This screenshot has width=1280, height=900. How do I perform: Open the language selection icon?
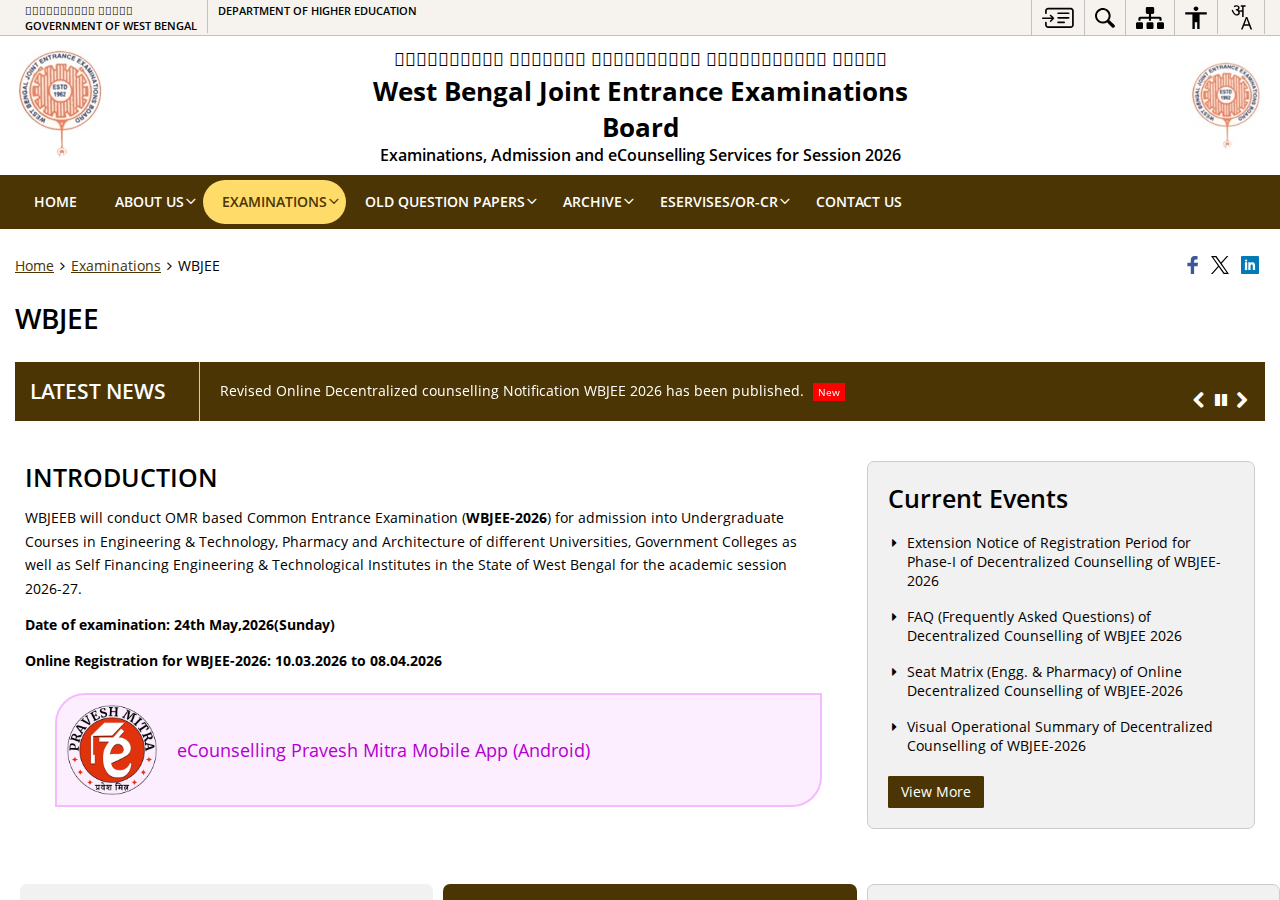pyautogui.click(x=1242, y=17)
